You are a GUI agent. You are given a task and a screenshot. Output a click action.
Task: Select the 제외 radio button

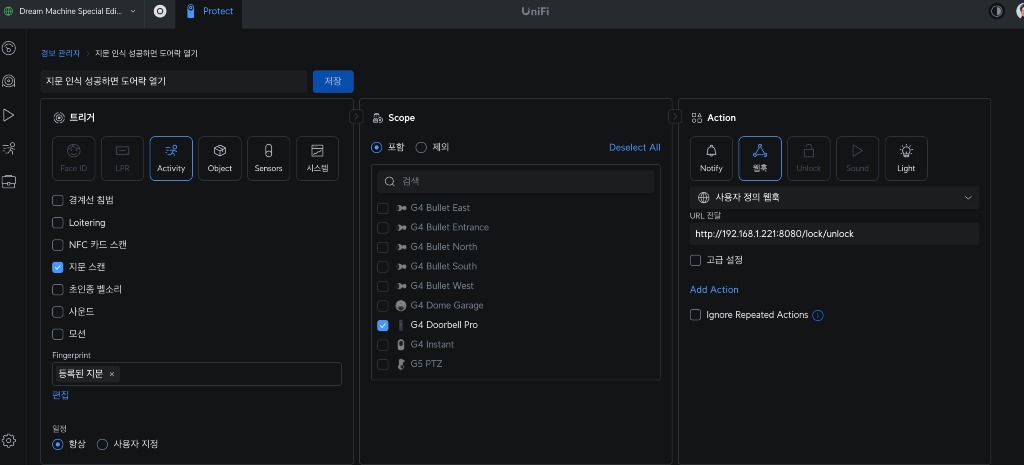coord(421,147)
